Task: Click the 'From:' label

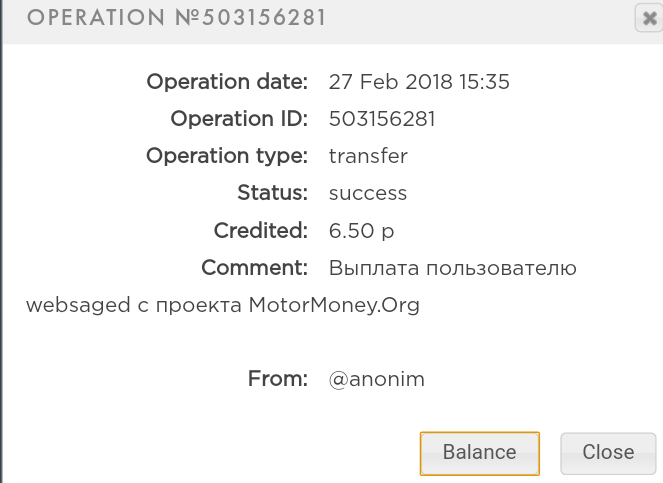Action: (277, 380)
